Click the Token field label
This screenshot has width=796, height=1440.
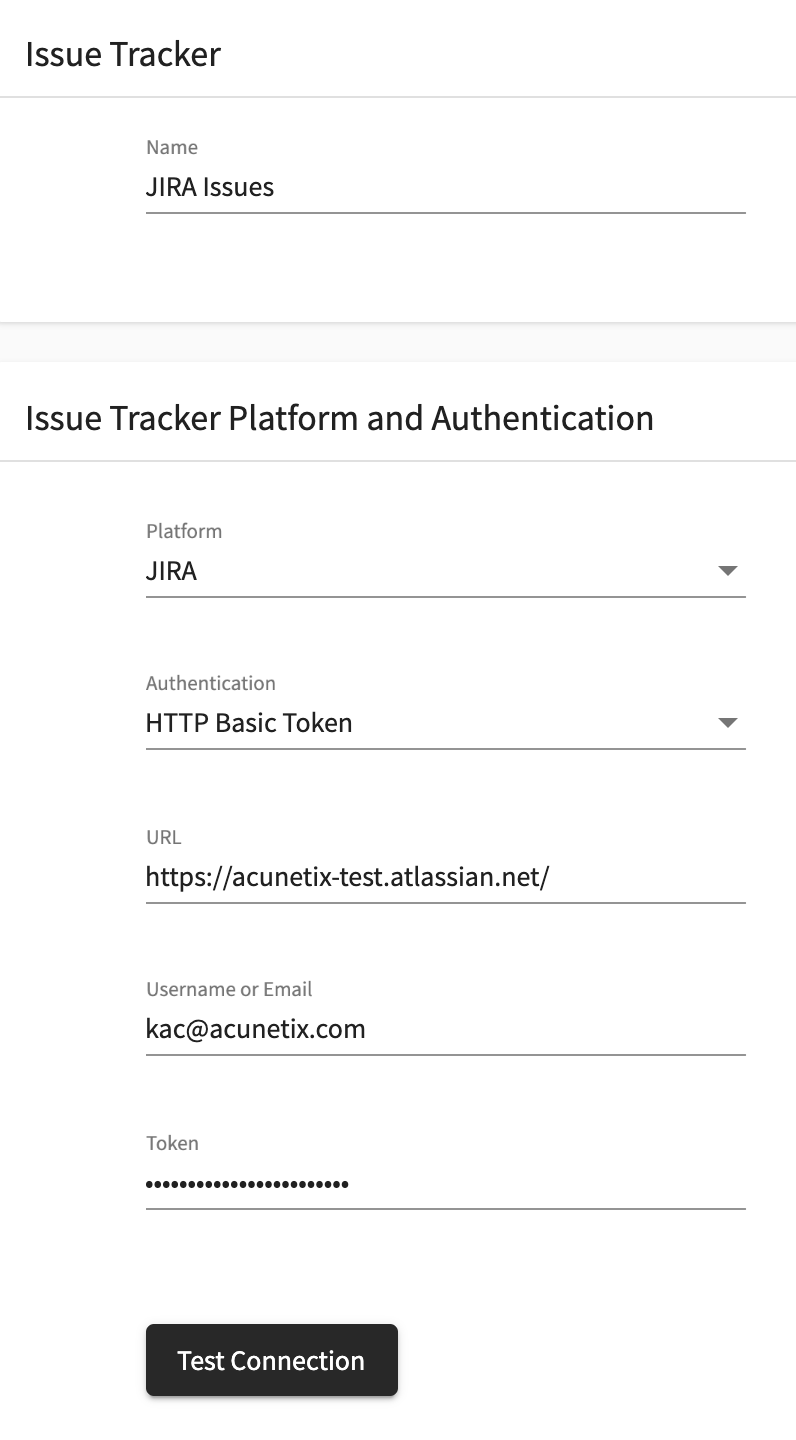point(172,1143)
